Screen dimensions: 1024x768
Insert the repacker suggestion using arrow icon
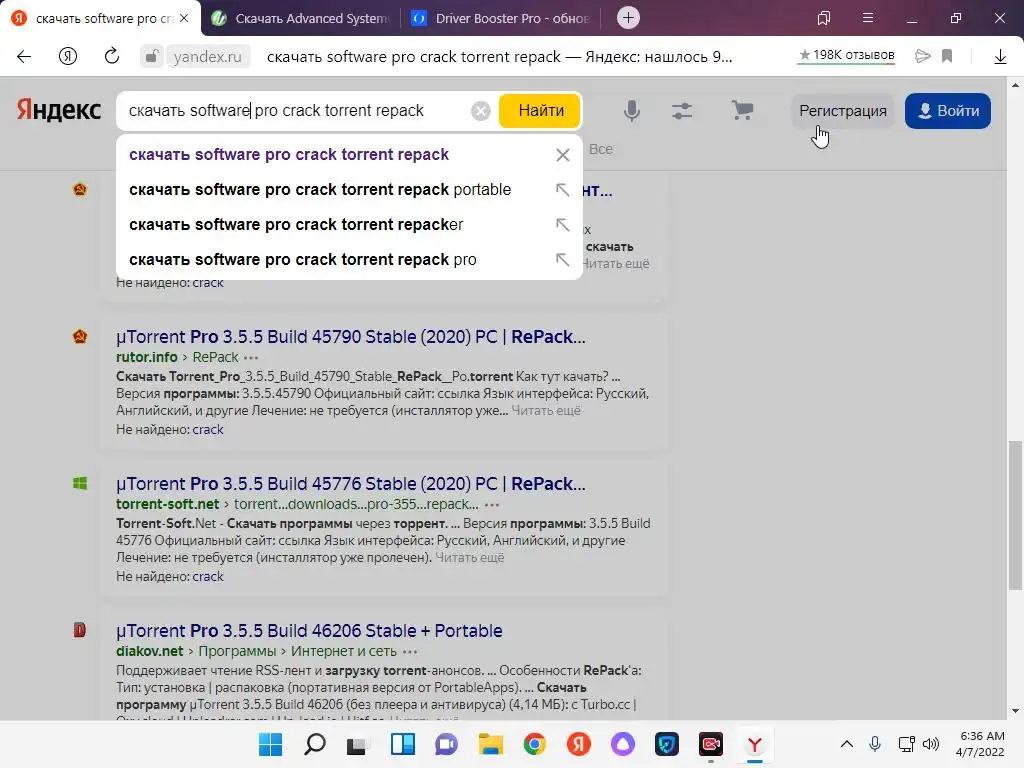(x=562, y=225)
